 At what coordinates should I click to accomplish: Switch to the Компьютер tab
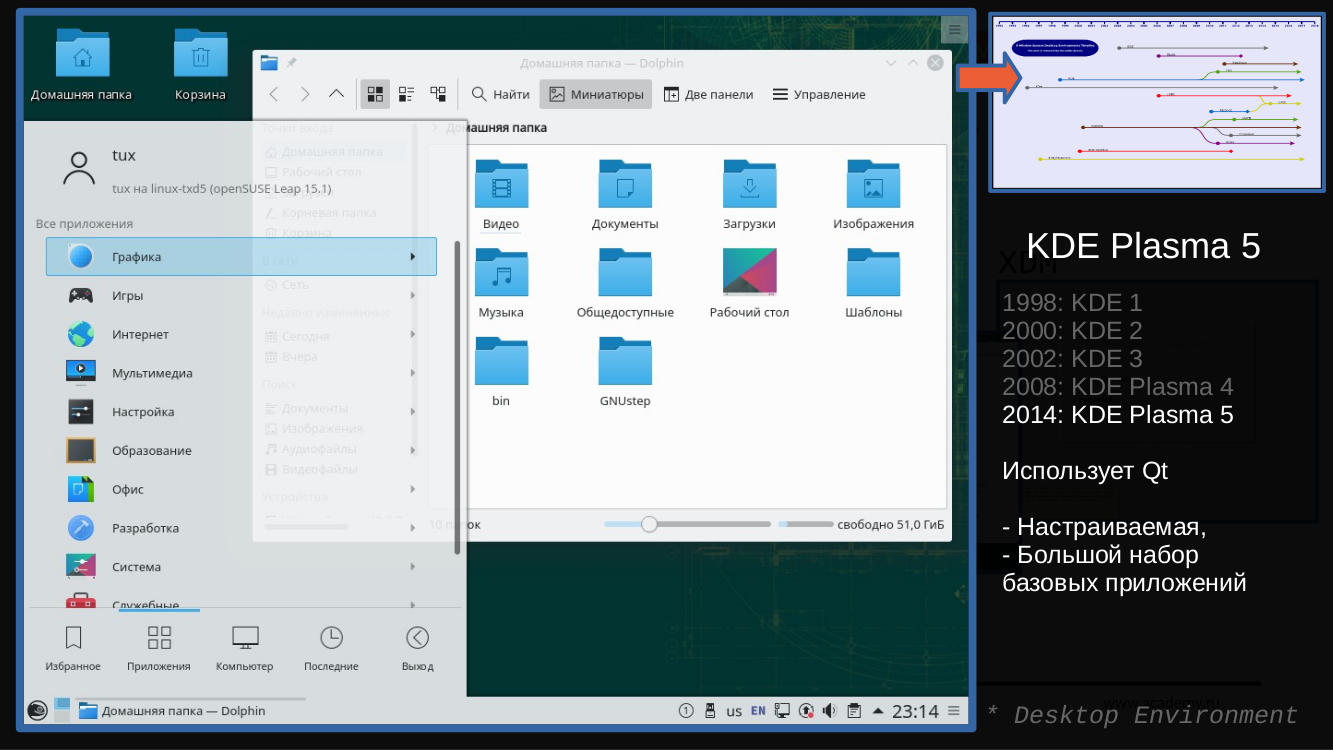[x=245, y=648]
